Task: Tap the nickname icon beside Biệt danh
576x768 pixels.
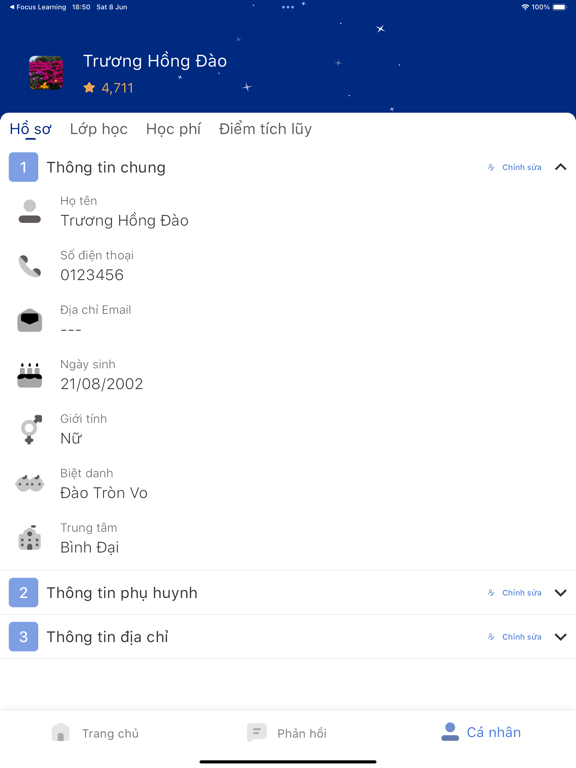Action: click(x=30, y=483)
